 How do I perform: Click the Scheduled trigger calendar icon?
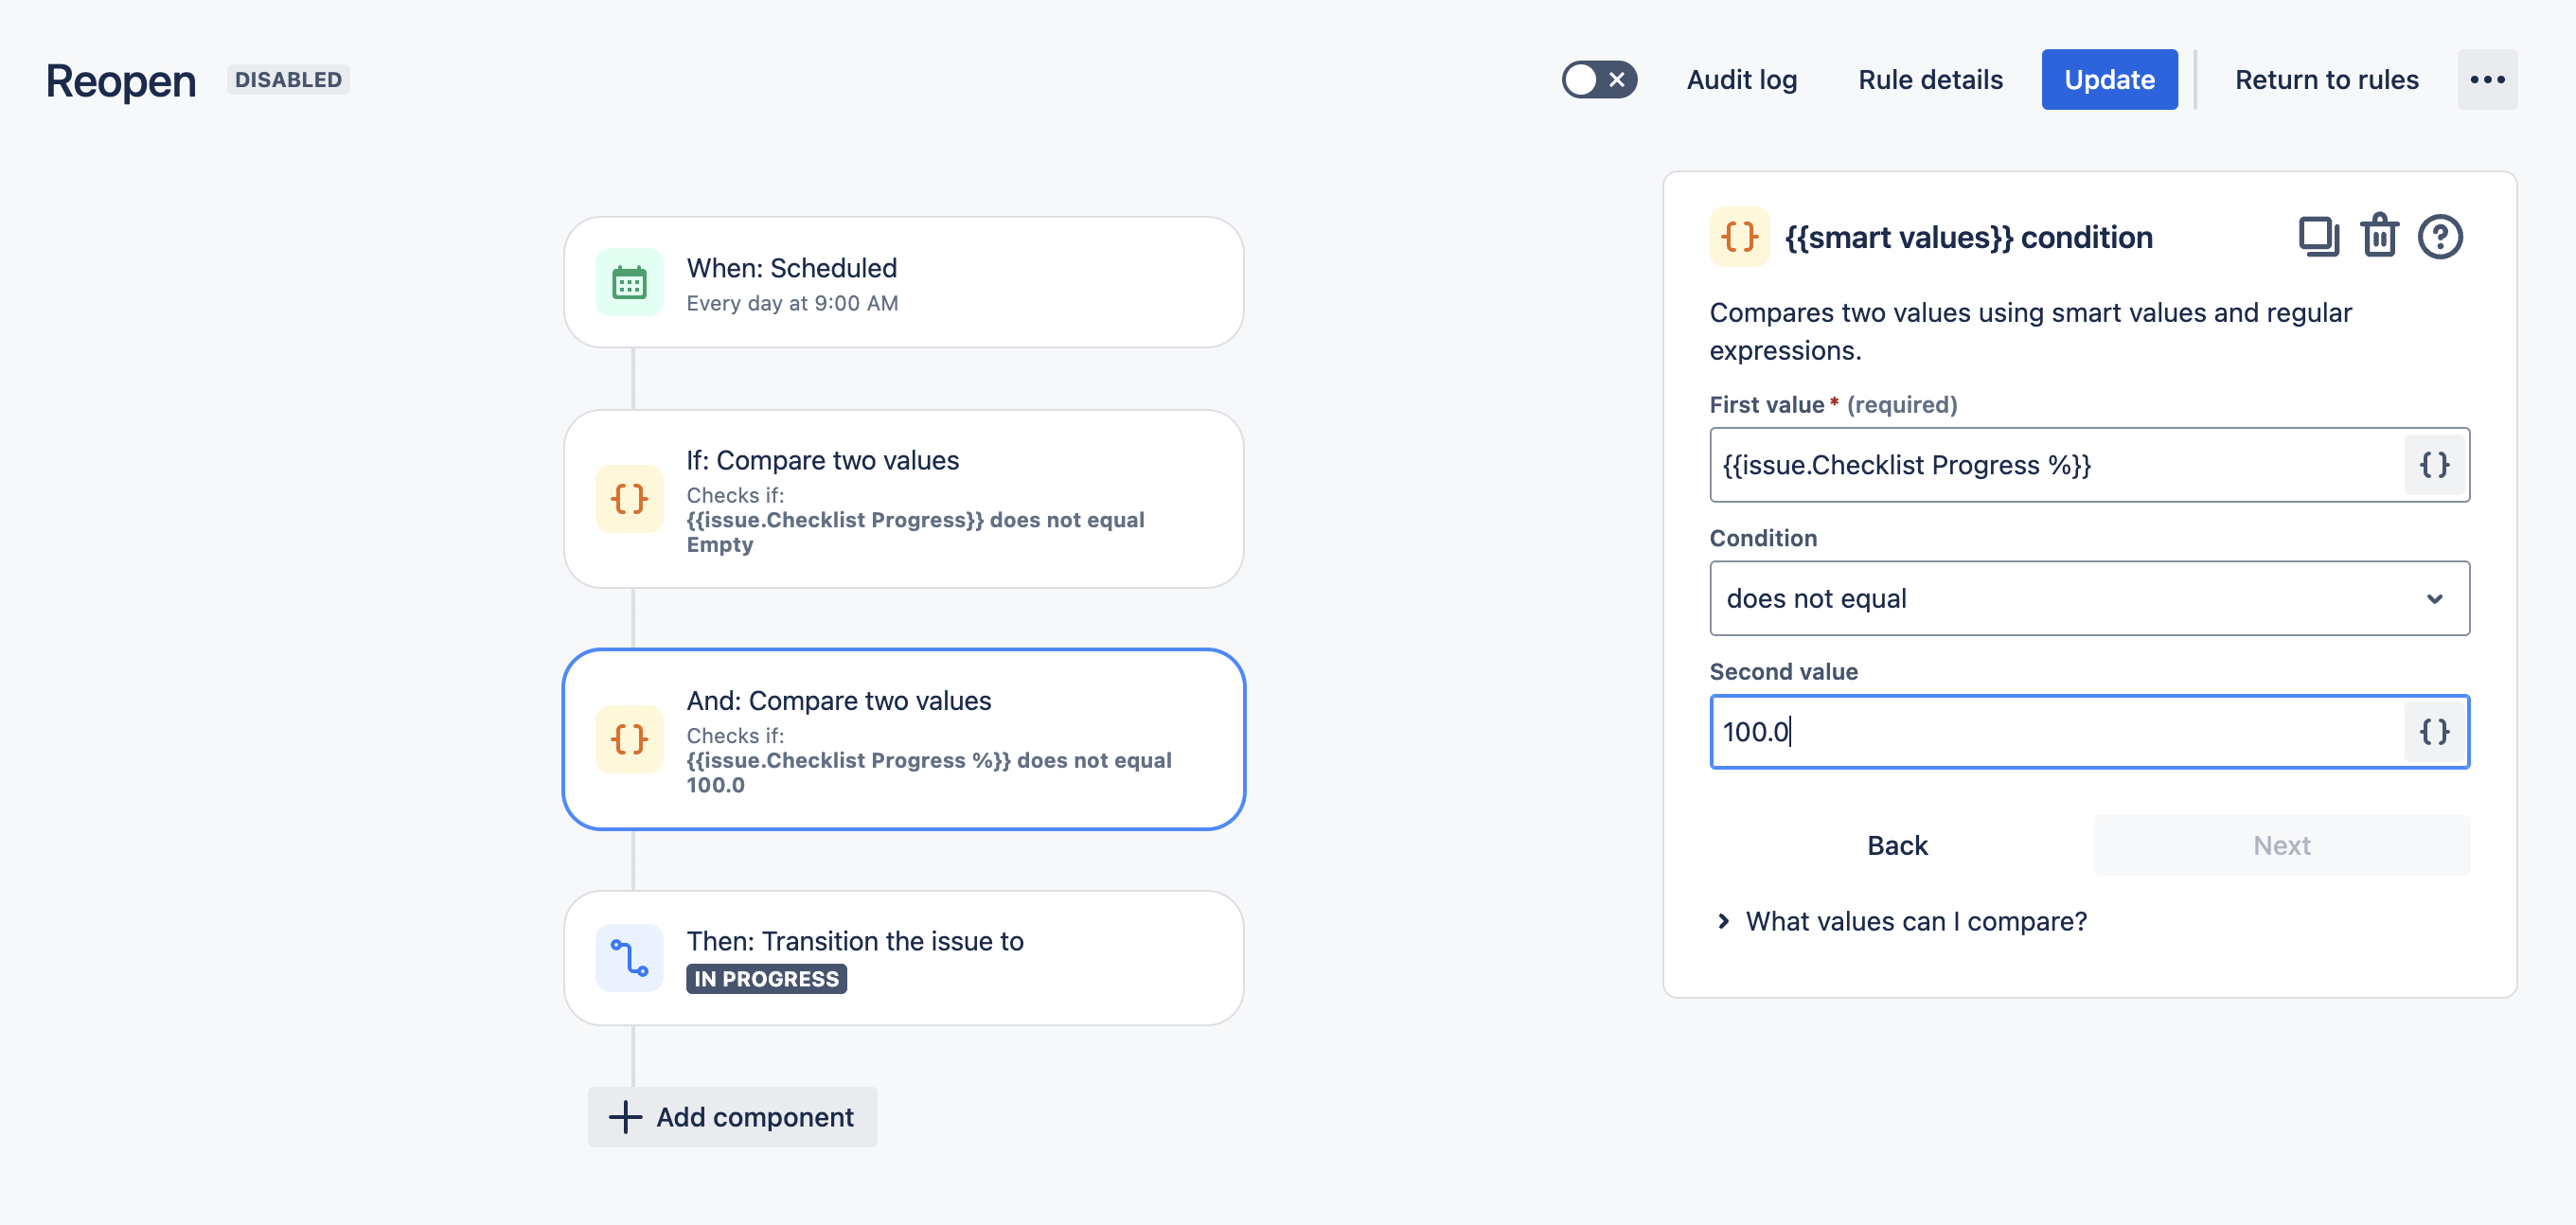(629, 283)
